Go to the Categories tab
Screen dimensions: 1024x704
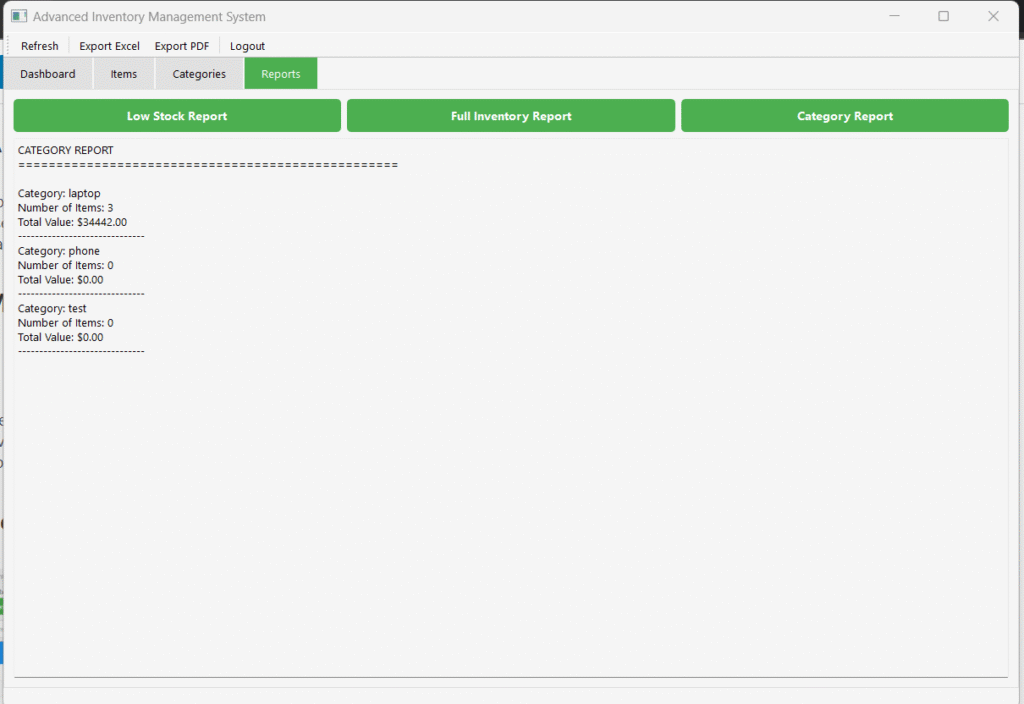click(199, 74)
